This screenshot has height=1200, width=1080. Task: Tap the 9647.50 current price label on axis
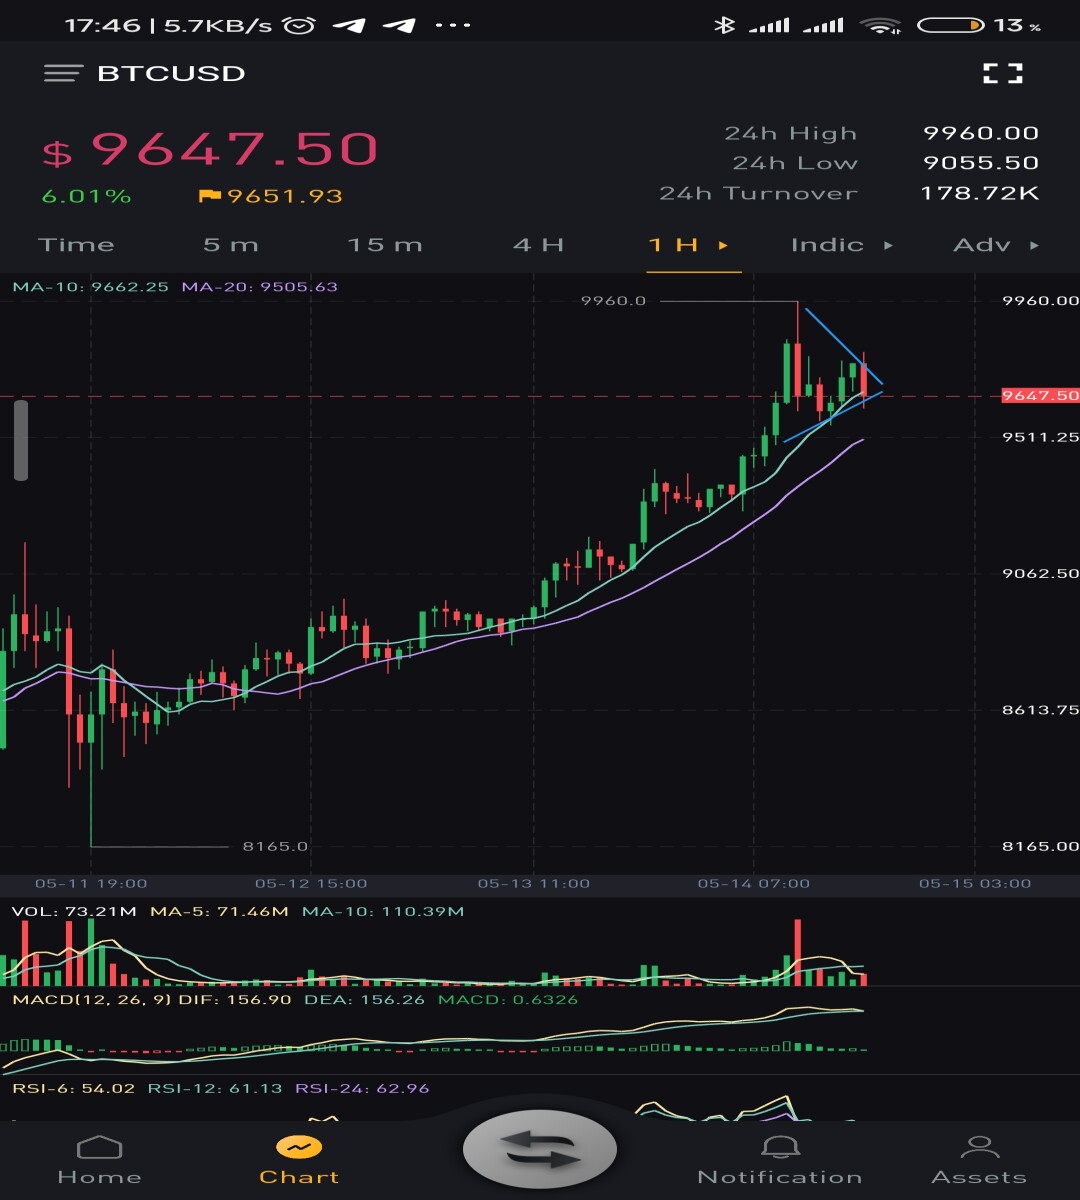(1040, 396)
